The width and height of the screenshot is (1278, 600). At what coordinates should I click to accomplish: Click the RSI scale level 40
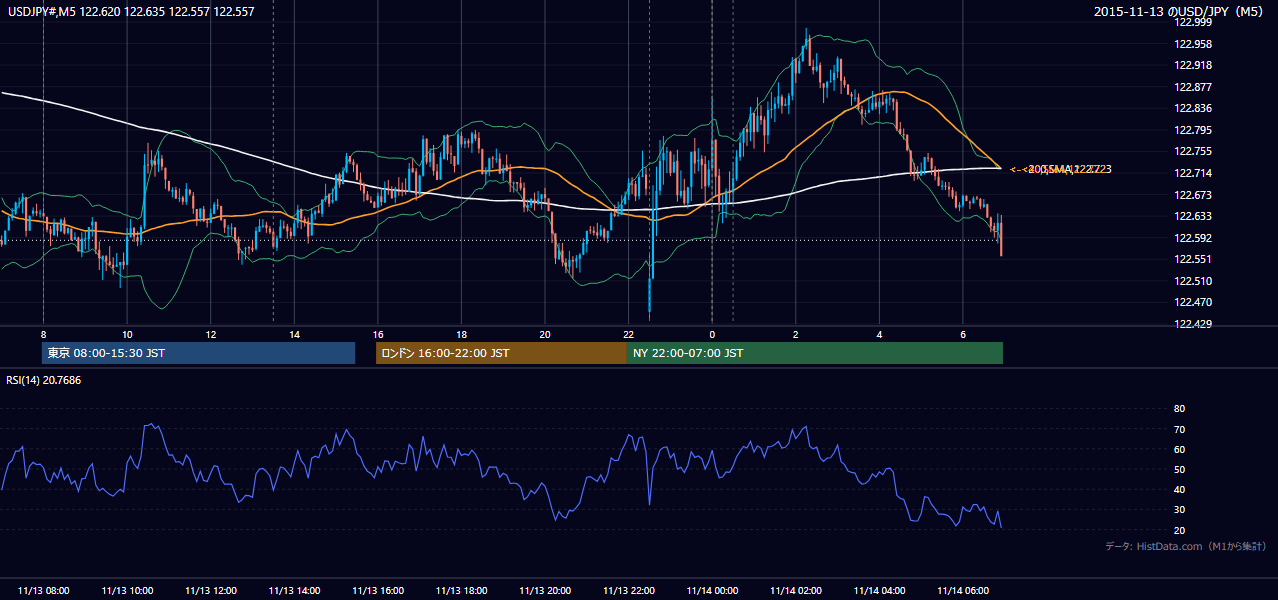click(x=1179, y=490)
